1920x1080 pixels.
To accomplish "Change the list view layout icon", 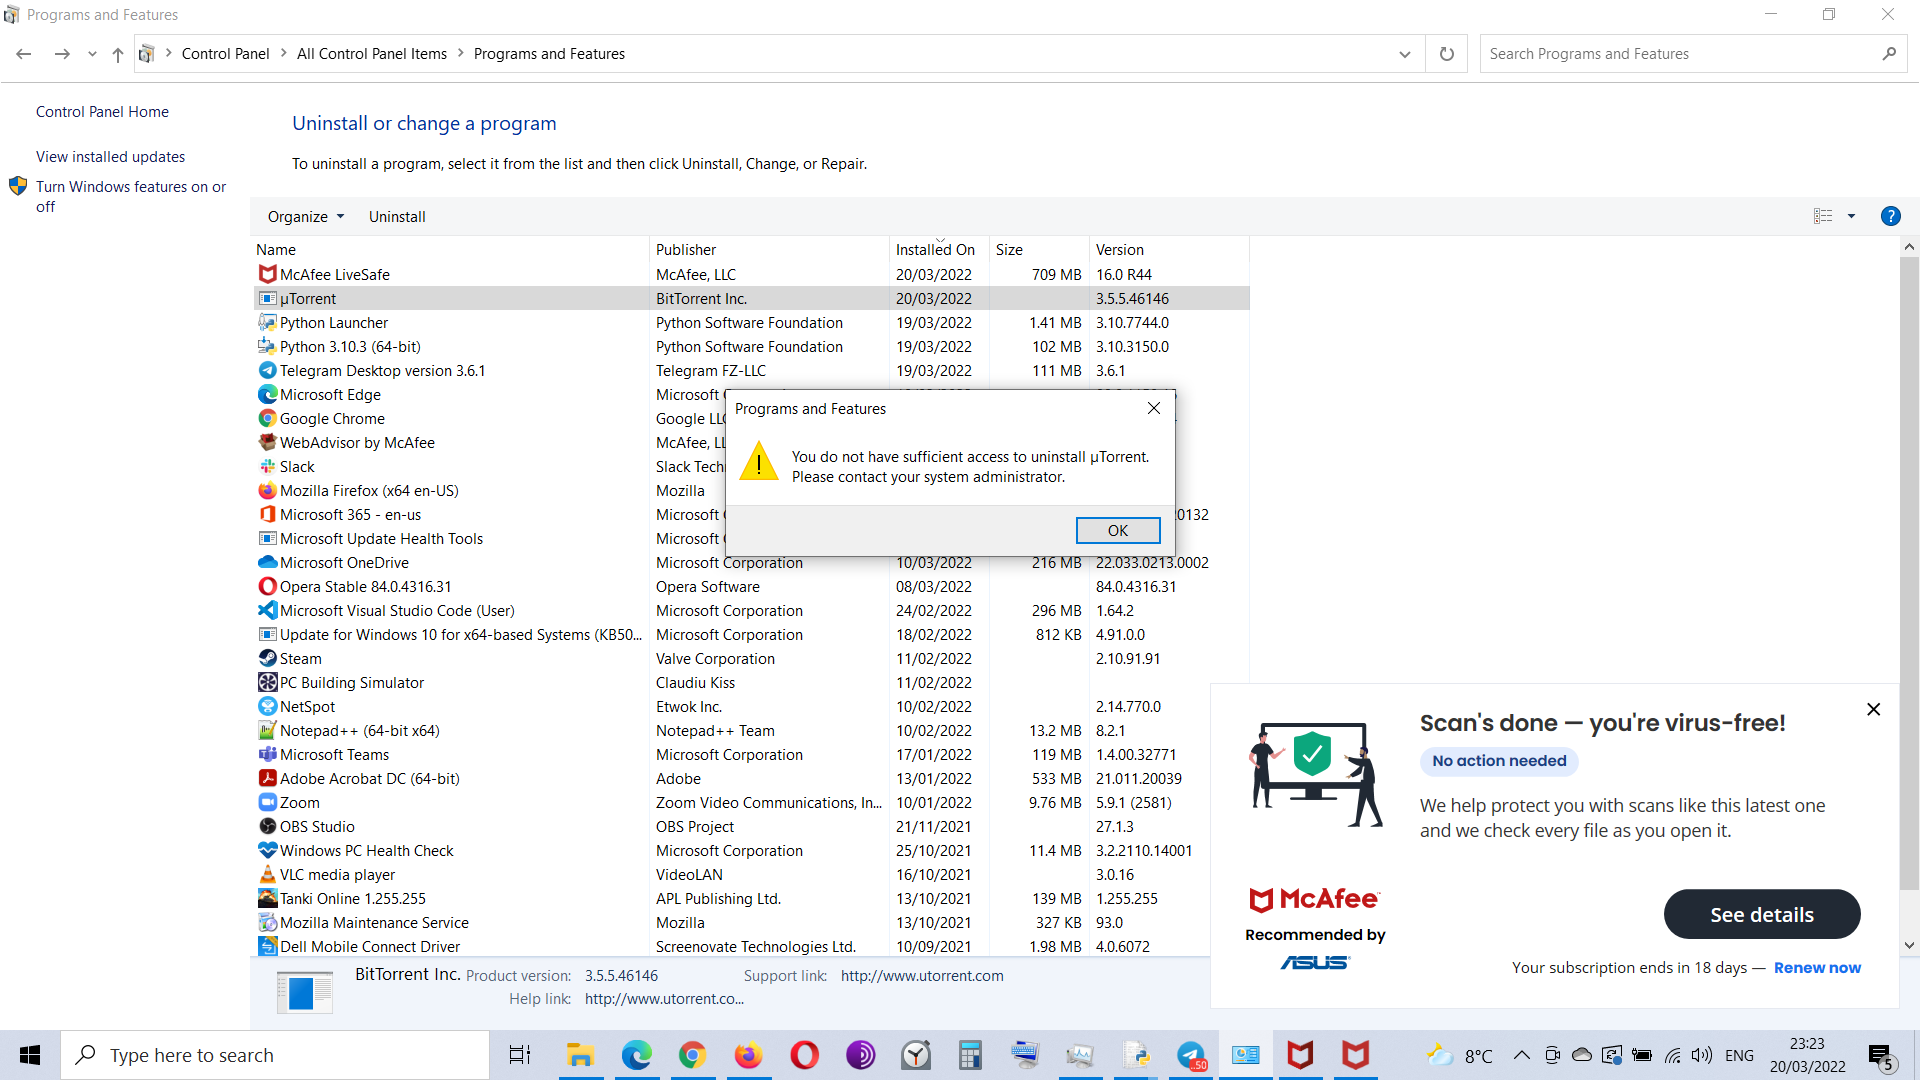I will point(1823,216).
